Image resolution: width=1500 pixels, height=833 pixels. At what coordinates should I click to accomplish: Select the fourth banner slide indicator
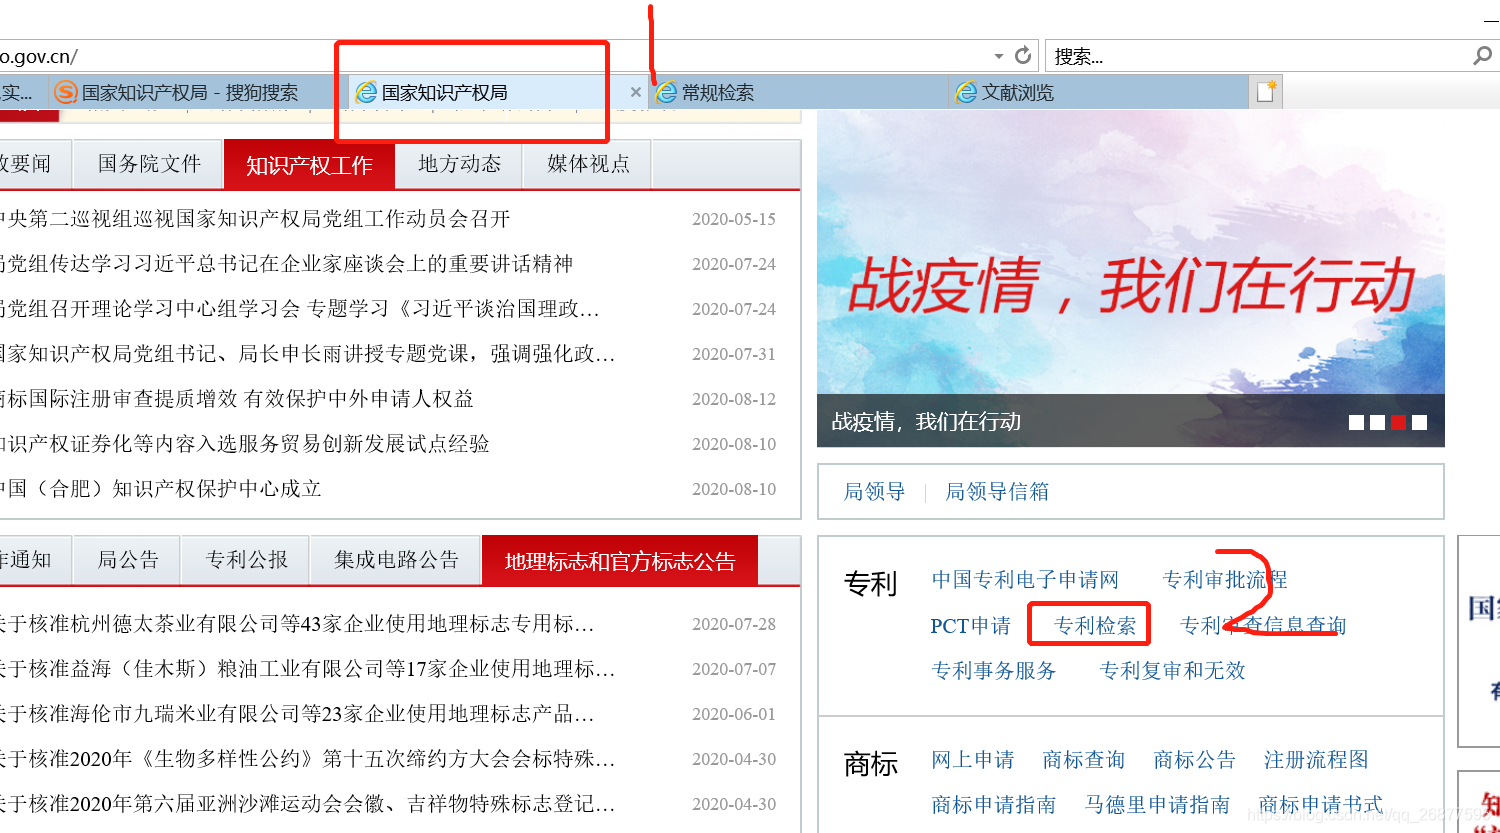click(1419, 422)
